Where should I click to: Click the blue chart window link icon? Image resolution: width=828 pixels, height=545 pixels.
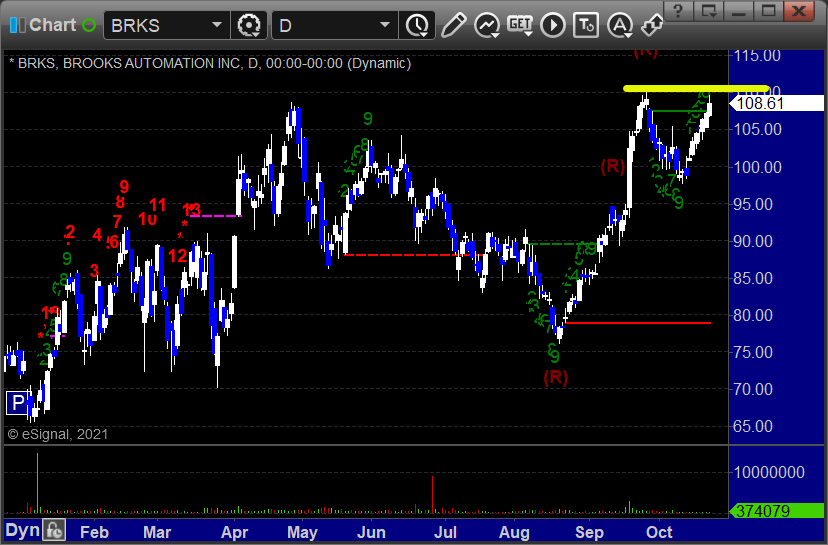17,25
